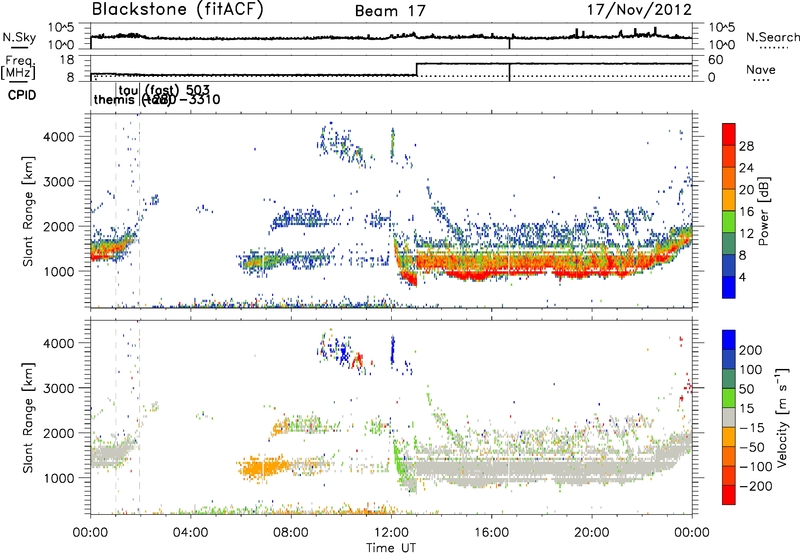Click the "20" value on the Power colorbar

point(746,190)
